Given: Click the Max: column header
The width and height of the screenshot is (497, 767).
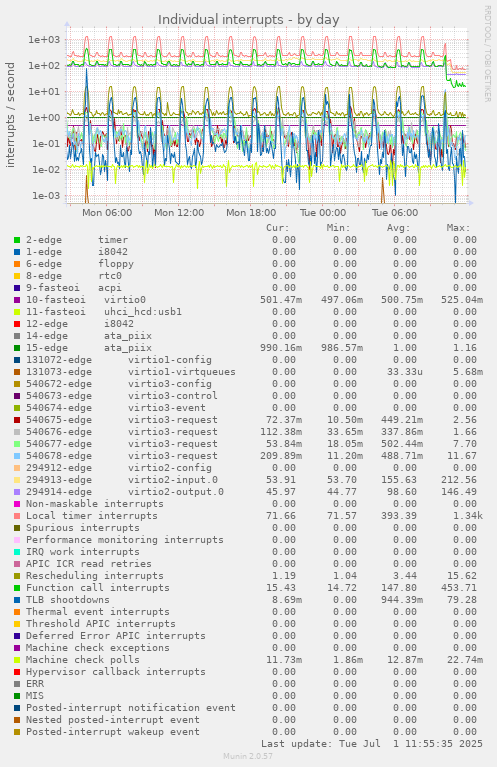Looking at the screenshot, I should coord(458,228).
